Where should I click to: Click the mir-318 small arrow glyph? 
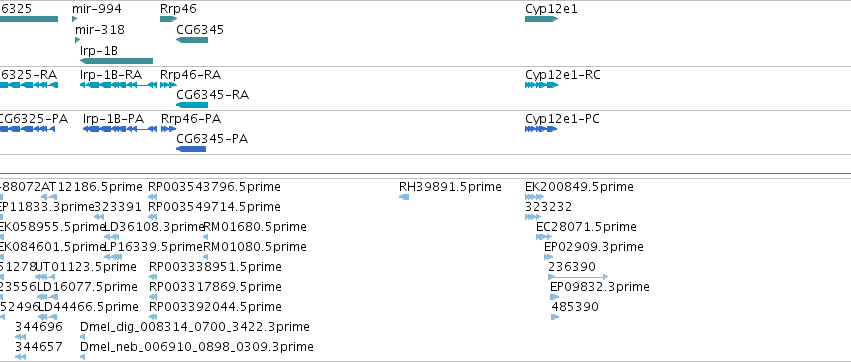pos(78,40)
